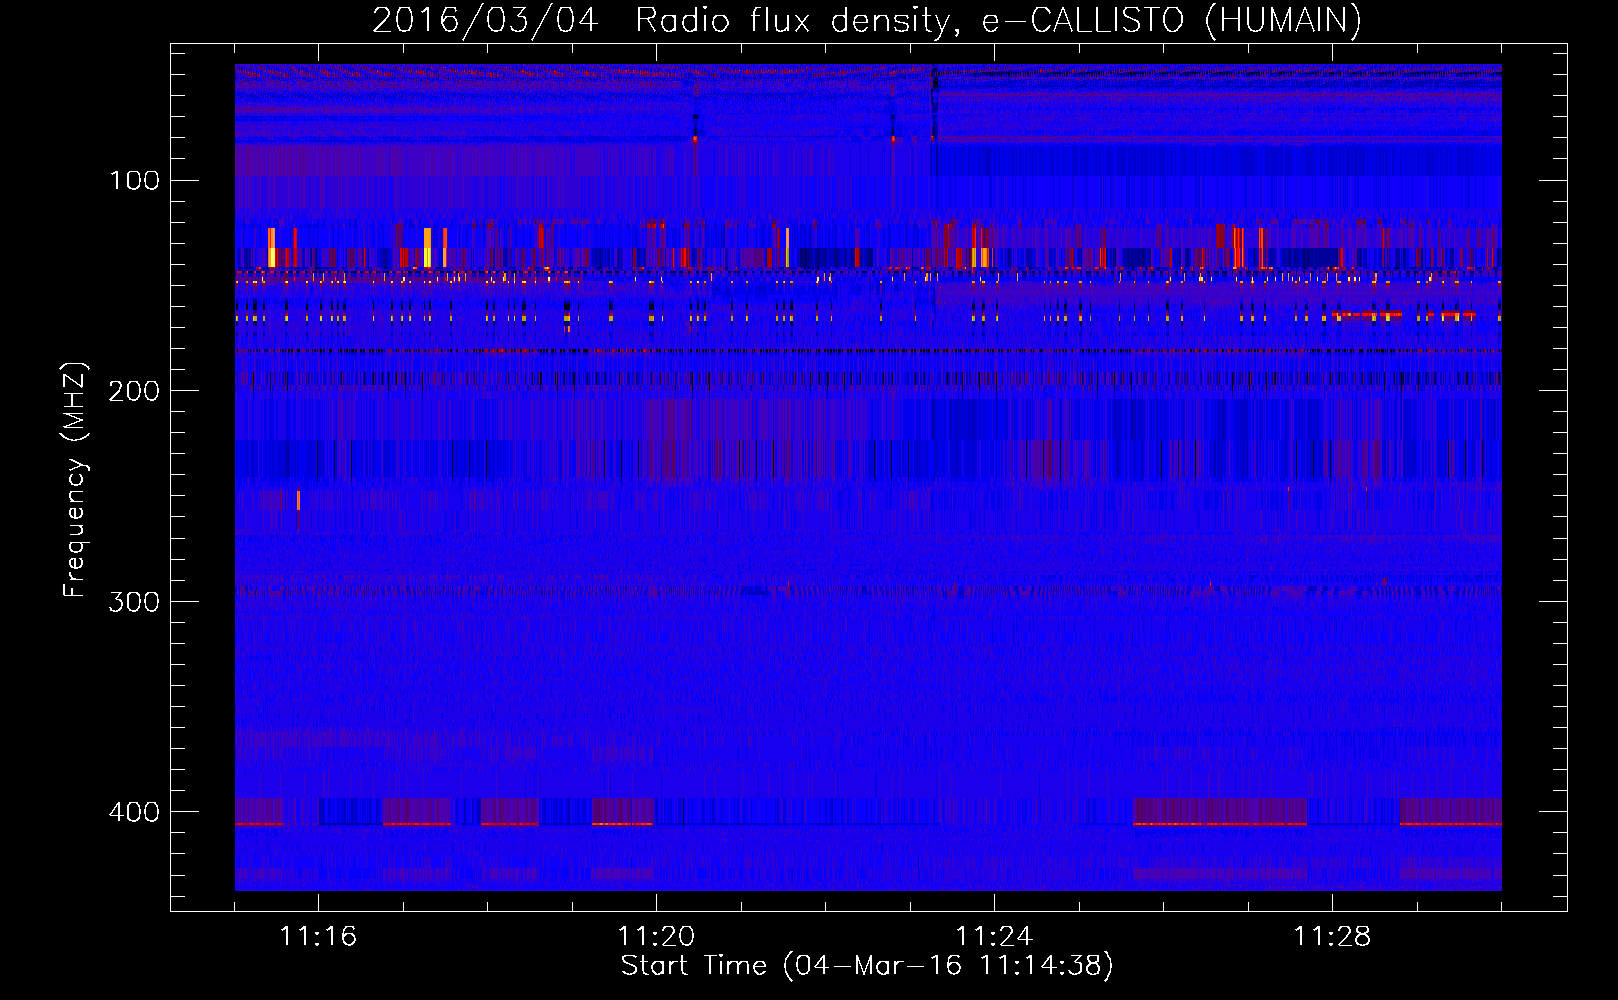Click the '200' frequency tick label

tap(134, 391)
